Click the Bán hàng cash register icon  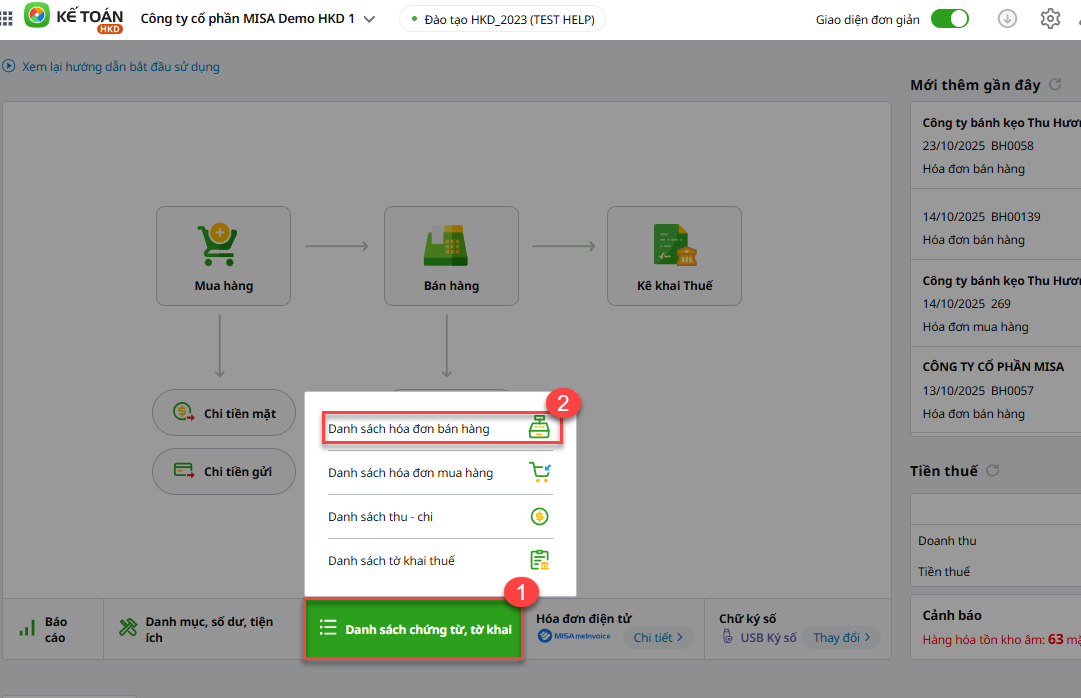click(x=451, y=244)
